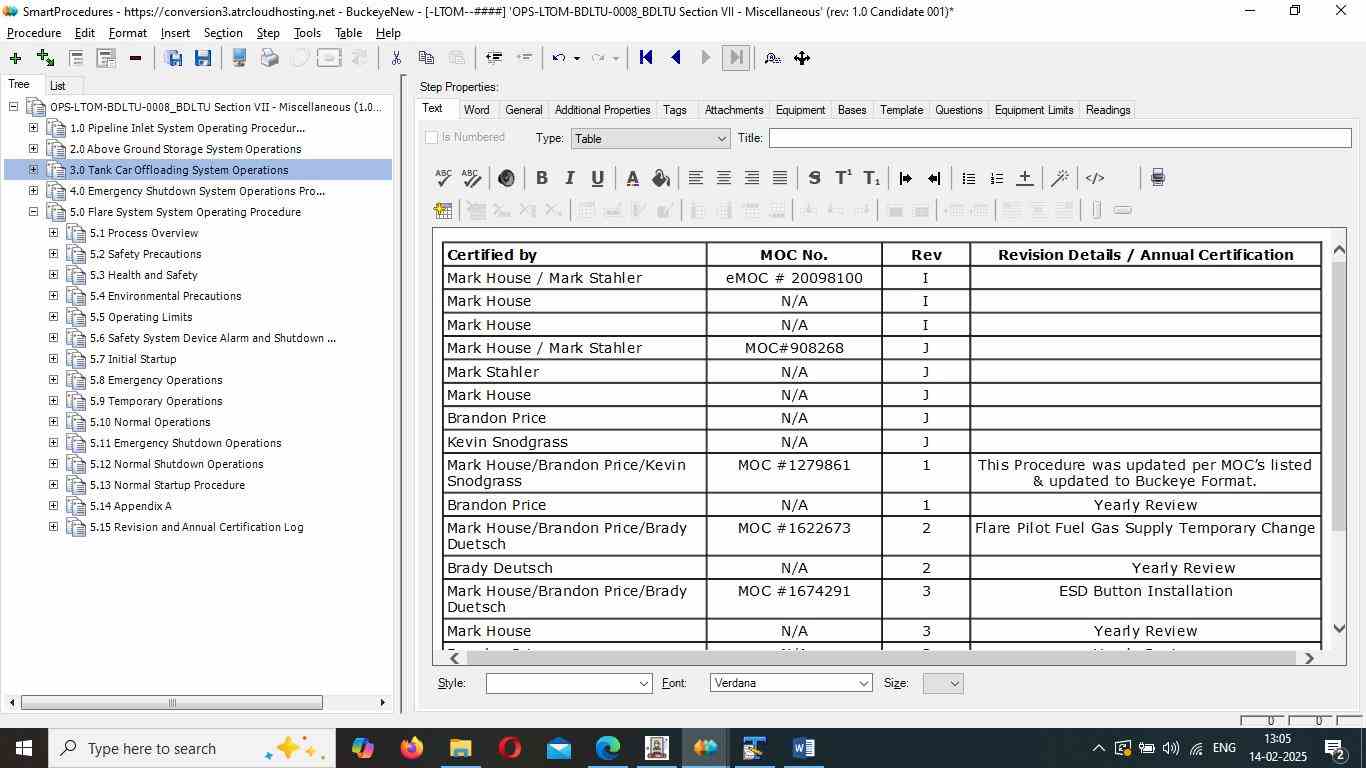The height and width of the screenshot is (768, 1366).
Task: Toggle Underline formatting in text editor
Action: [x=597, y=178]
